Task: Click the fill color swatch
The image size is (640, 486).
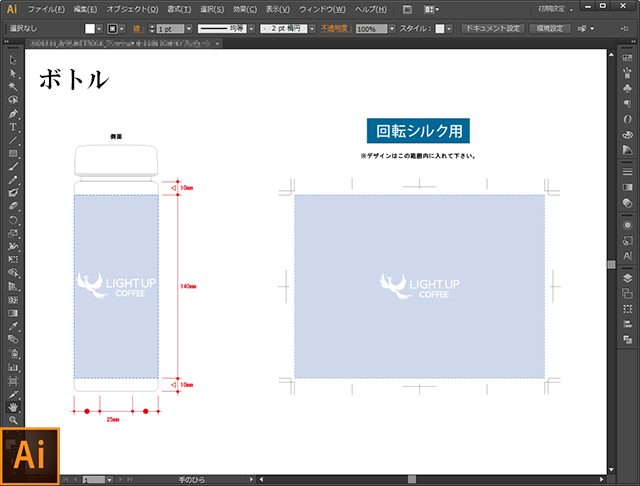Action: coord(90,29)
